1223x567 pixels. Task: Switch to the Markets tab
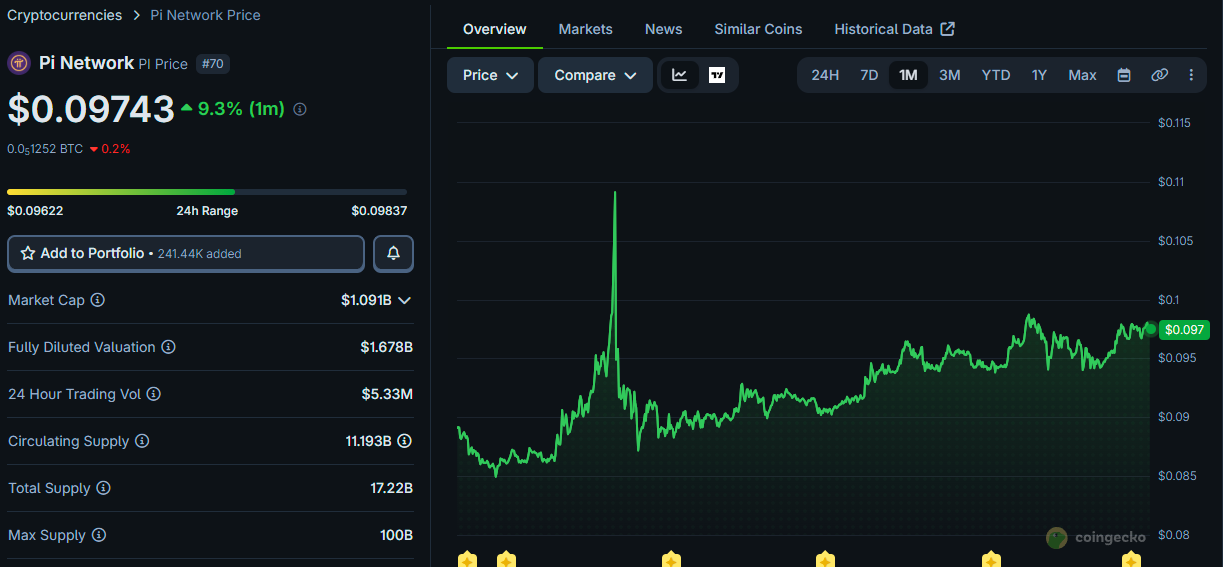coord(586,29)
